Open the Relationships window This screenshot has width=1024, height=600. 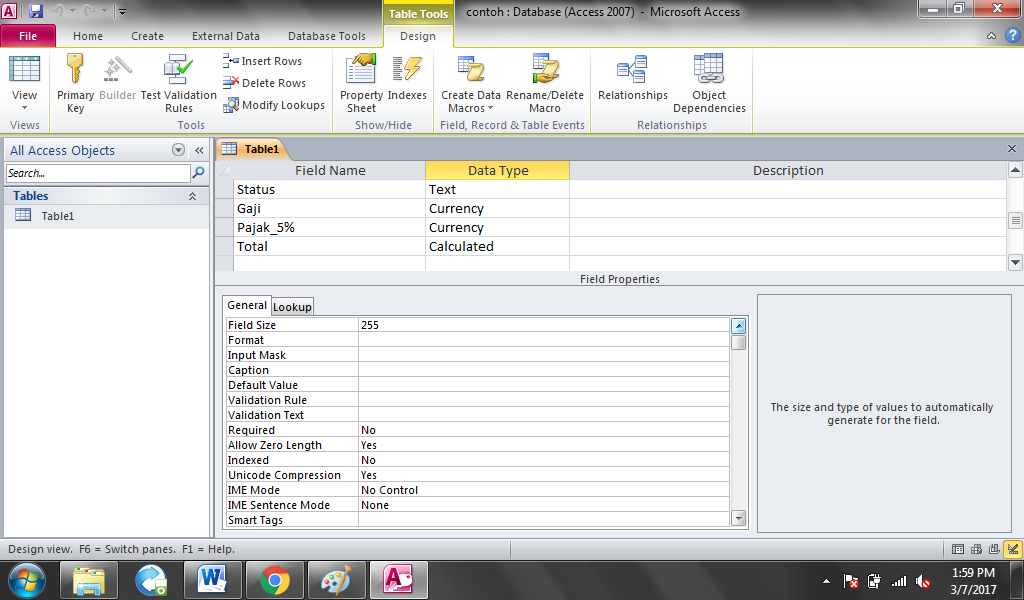click(632, 80)
